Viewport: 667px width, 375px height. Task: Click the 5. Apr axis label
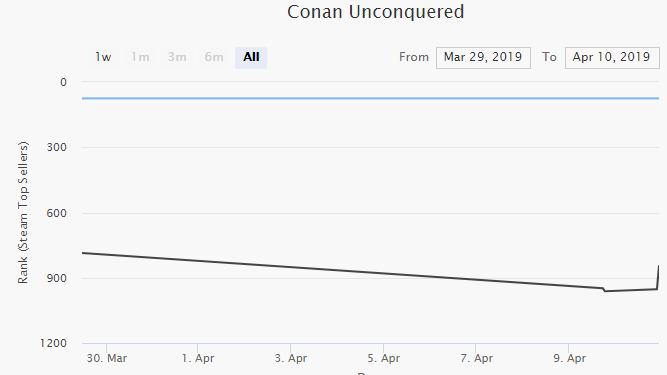384,358
